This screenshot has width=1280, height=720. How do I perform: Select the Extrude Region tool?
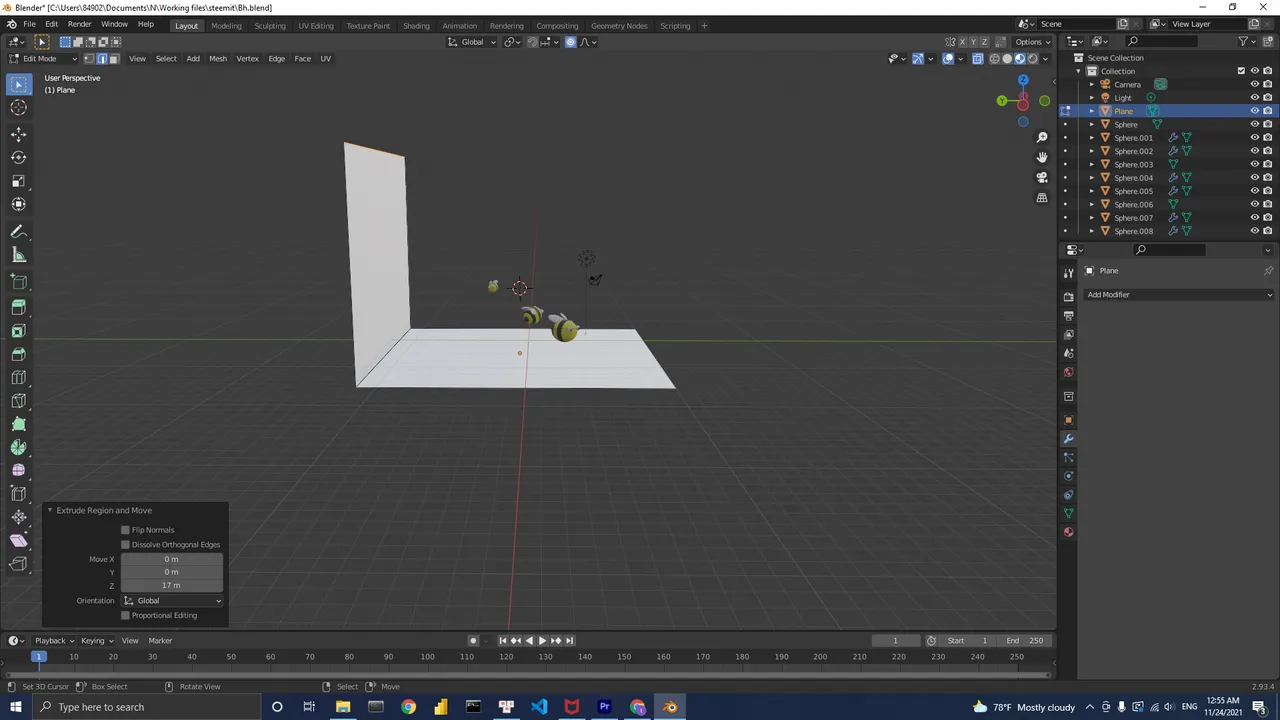click(x=19, y=307)
